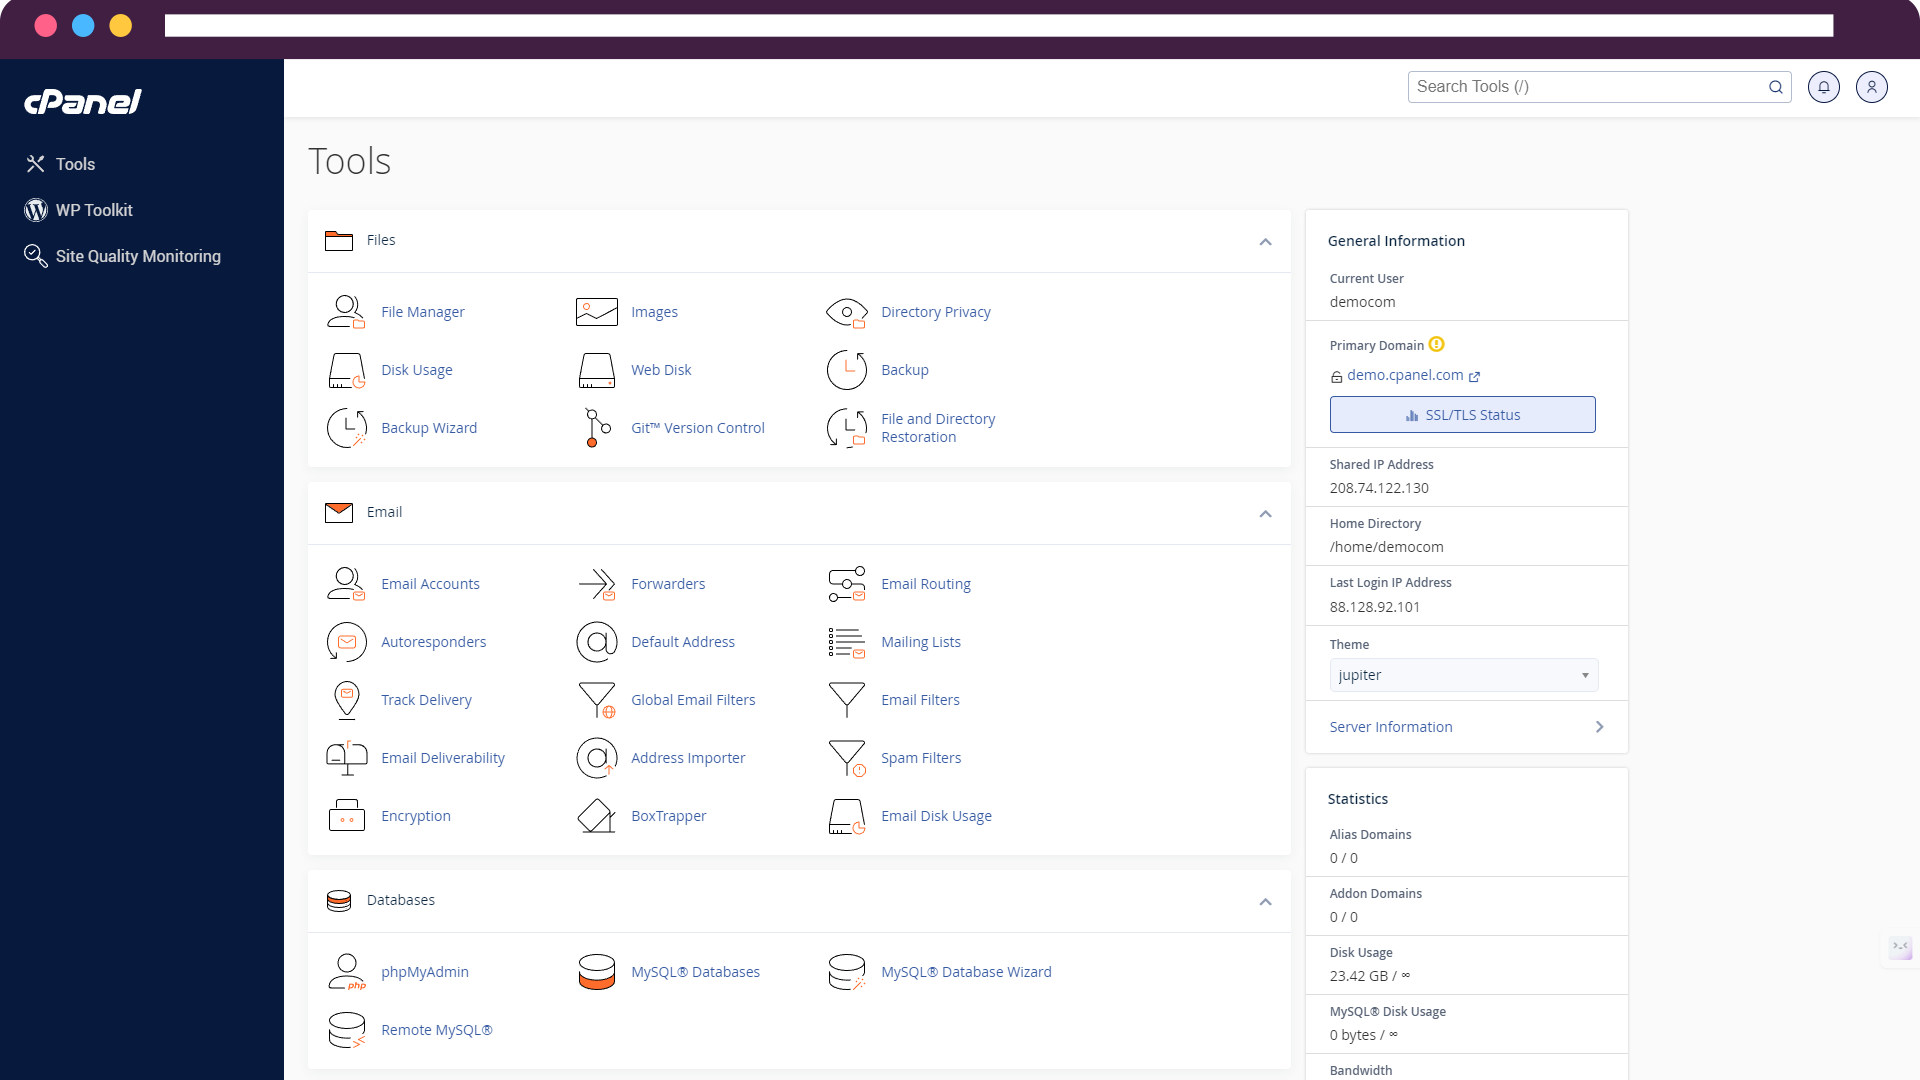
Task: Collapse the Databases section
Action: (x=1265, y=901)
